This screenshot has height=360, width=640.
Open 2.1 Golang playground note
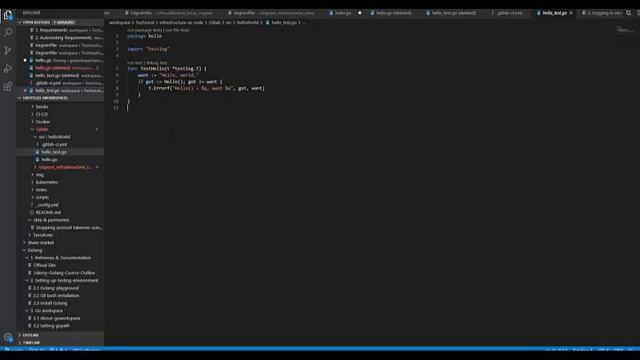(56, 288)
